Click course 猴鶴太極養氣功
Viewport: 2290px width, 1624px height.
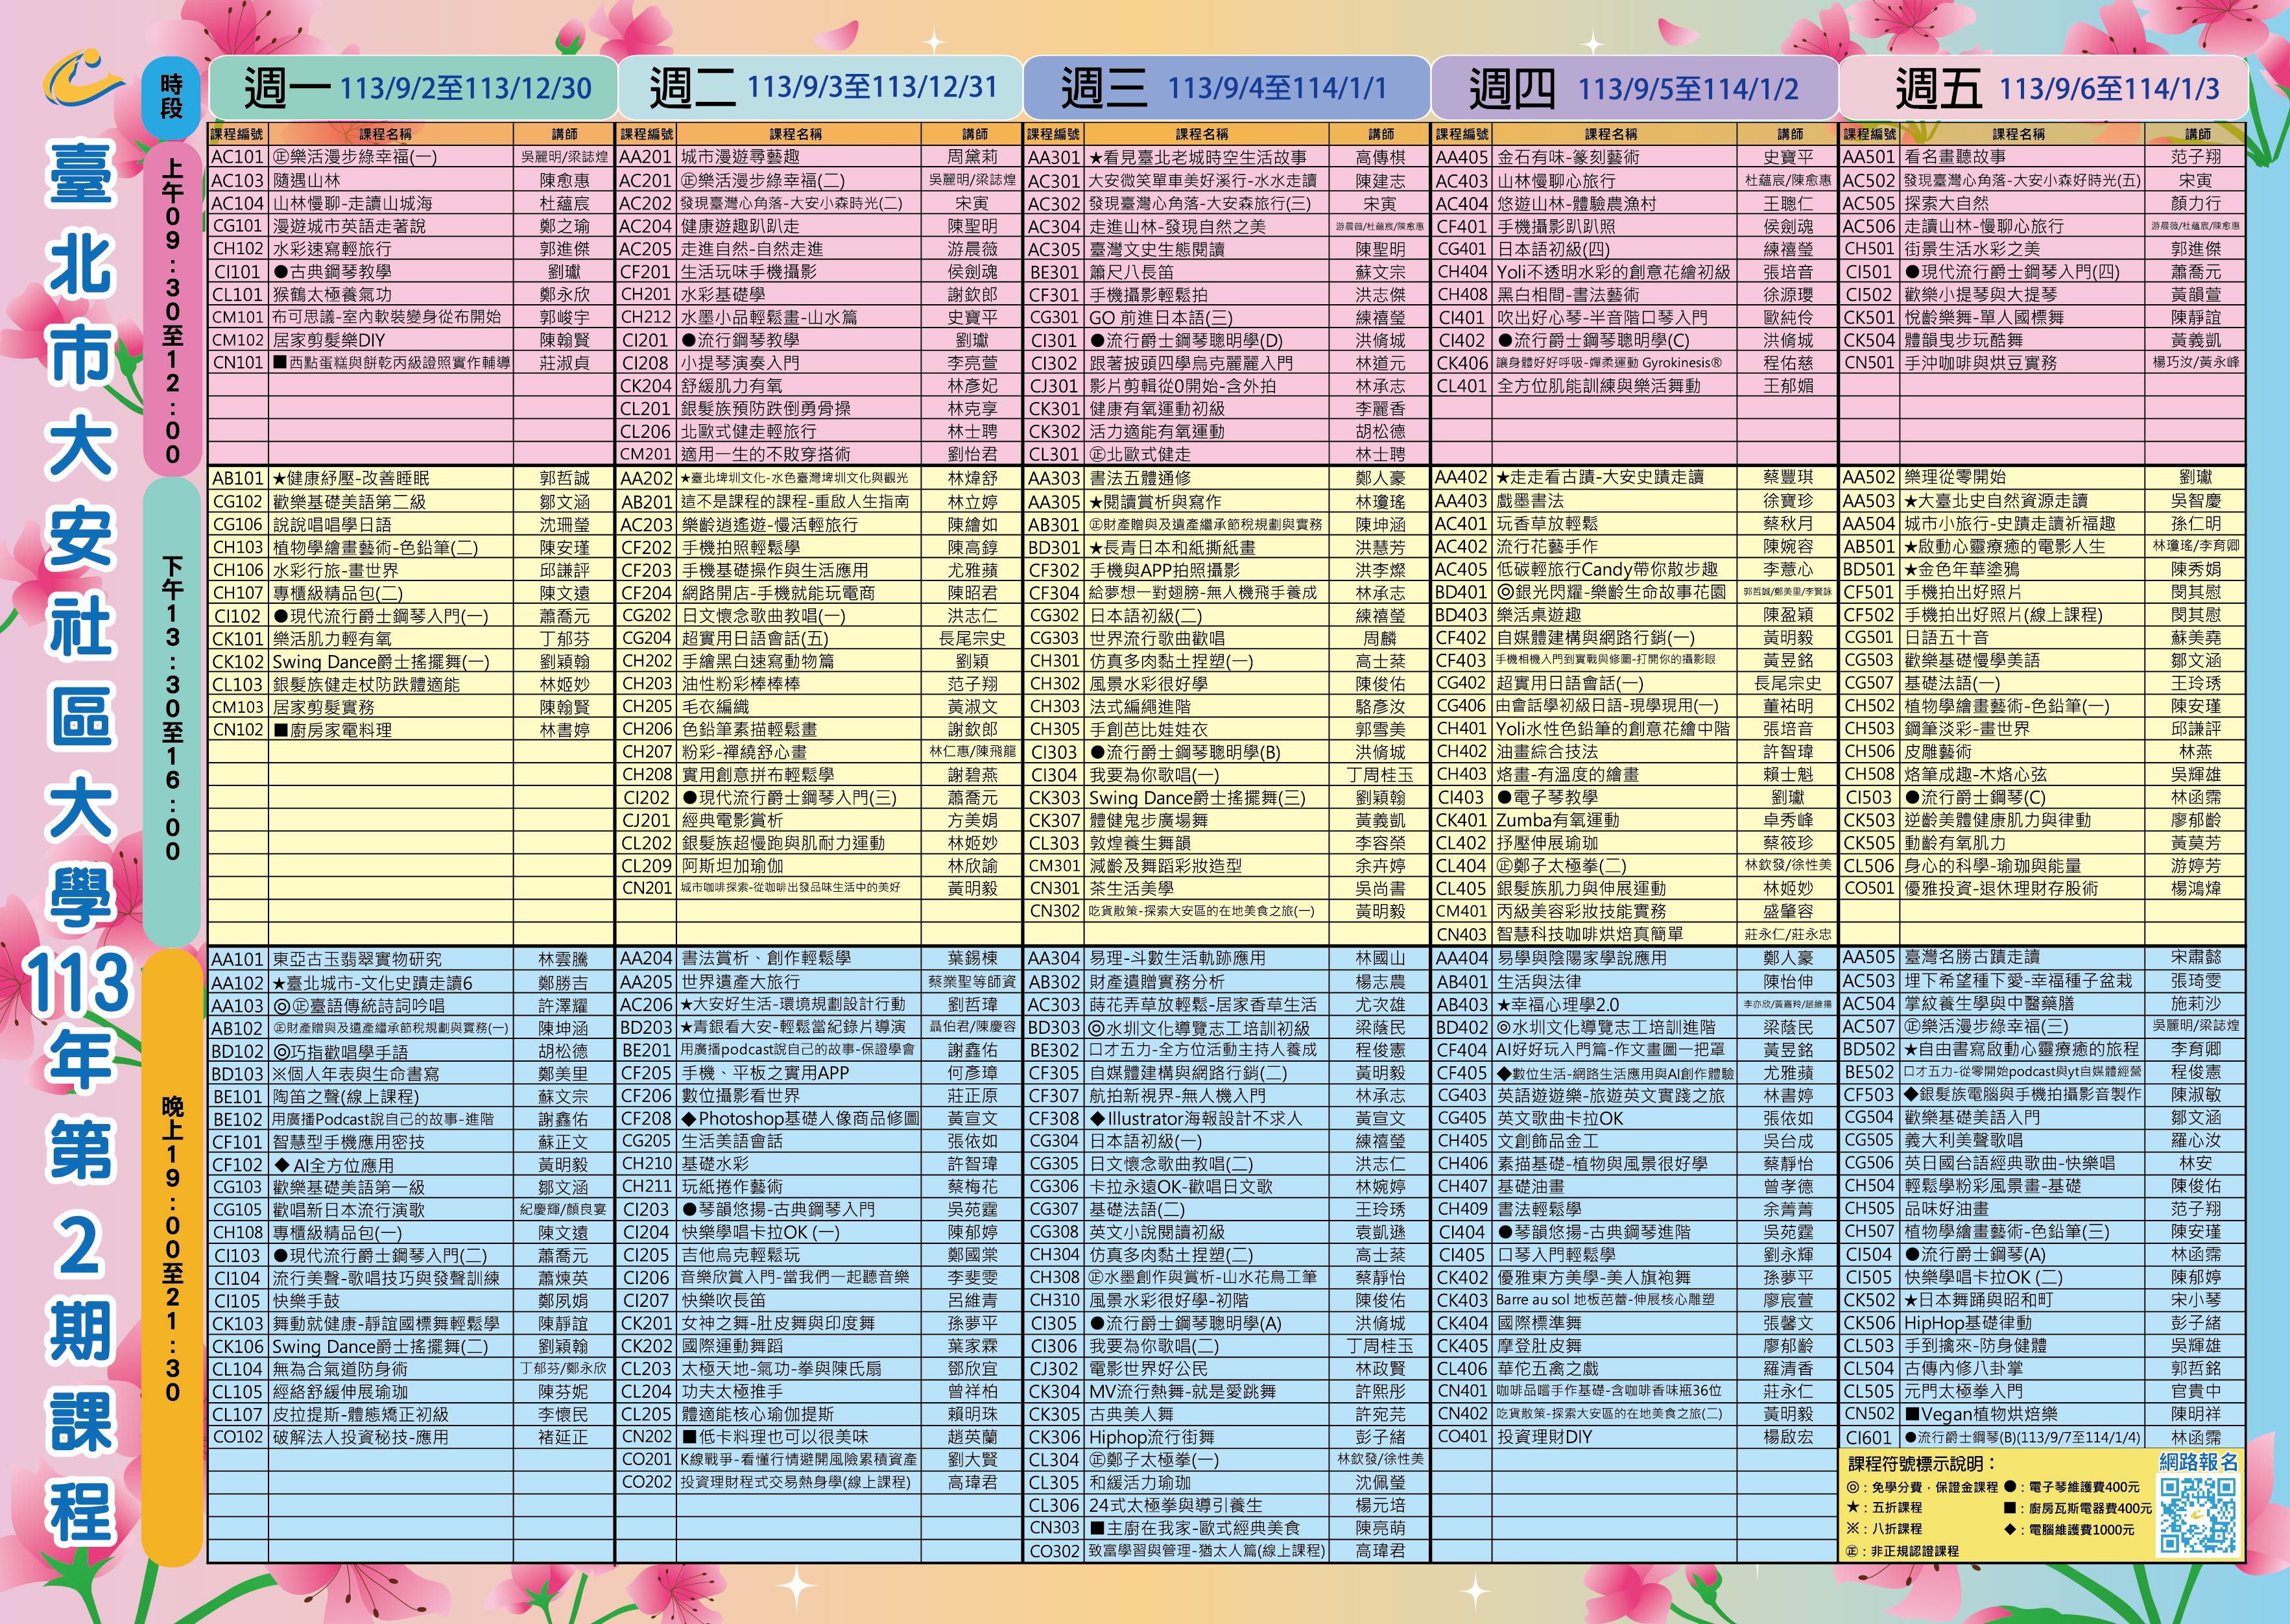tap(332, 294)
